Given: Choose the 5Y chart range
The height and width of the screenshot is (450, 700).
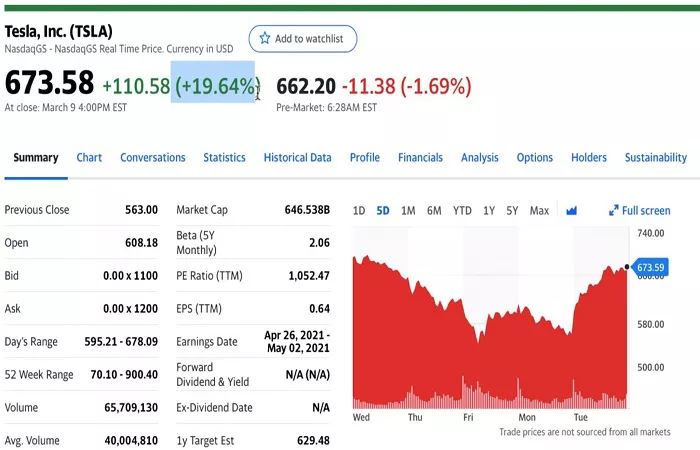Looking at the screenshot, I should click(512, 211).
